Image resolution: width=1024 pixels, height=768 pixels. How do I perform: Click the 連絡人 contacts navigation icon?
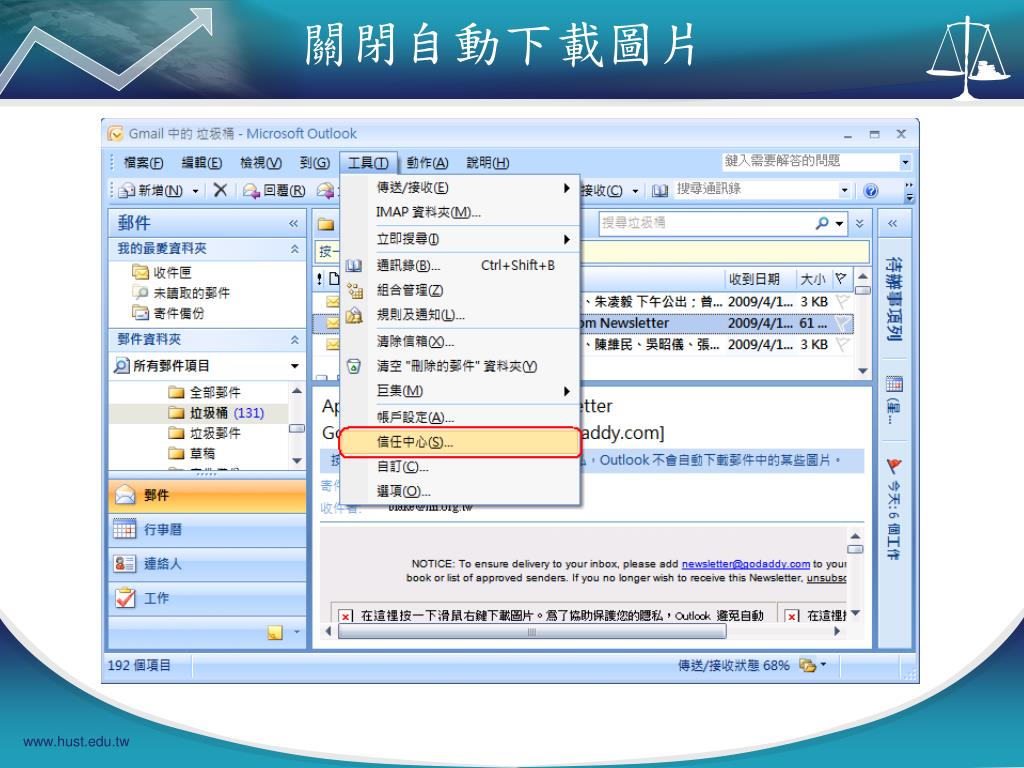[x=125, y=563]
